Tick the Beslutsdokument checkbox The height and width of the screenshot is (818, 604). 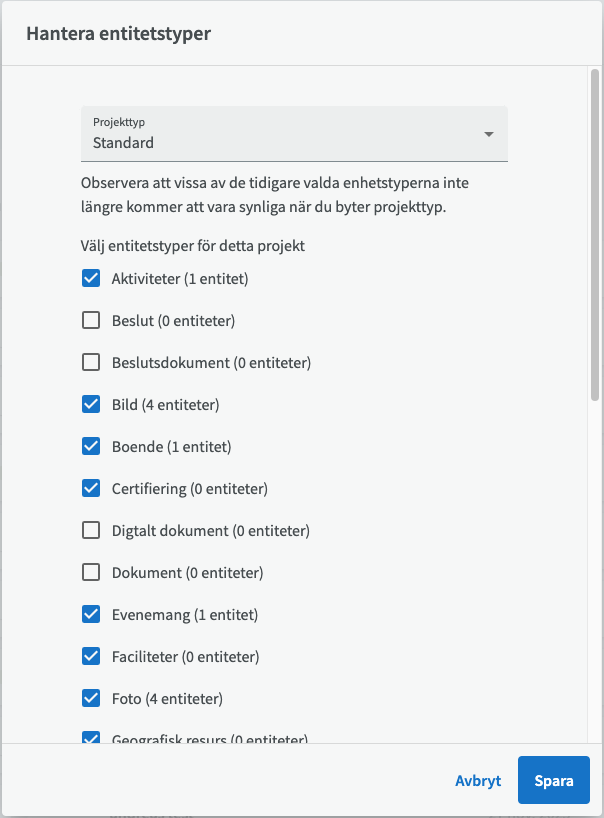coord(91,362)
